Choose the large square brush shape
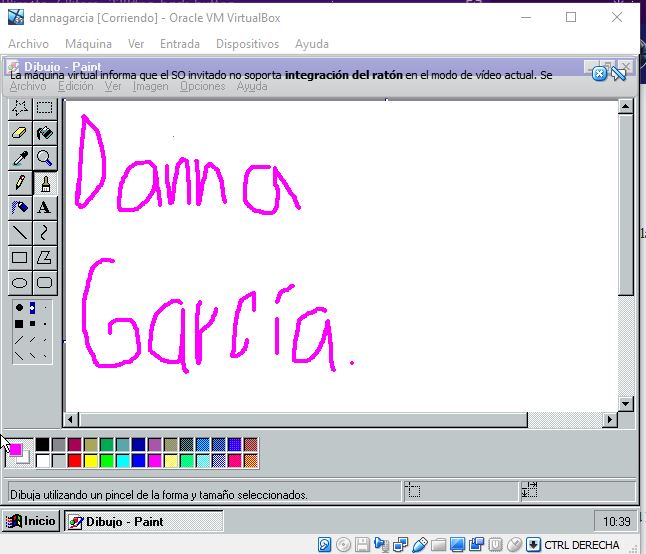Screen dimensions: 646x554 19,324
